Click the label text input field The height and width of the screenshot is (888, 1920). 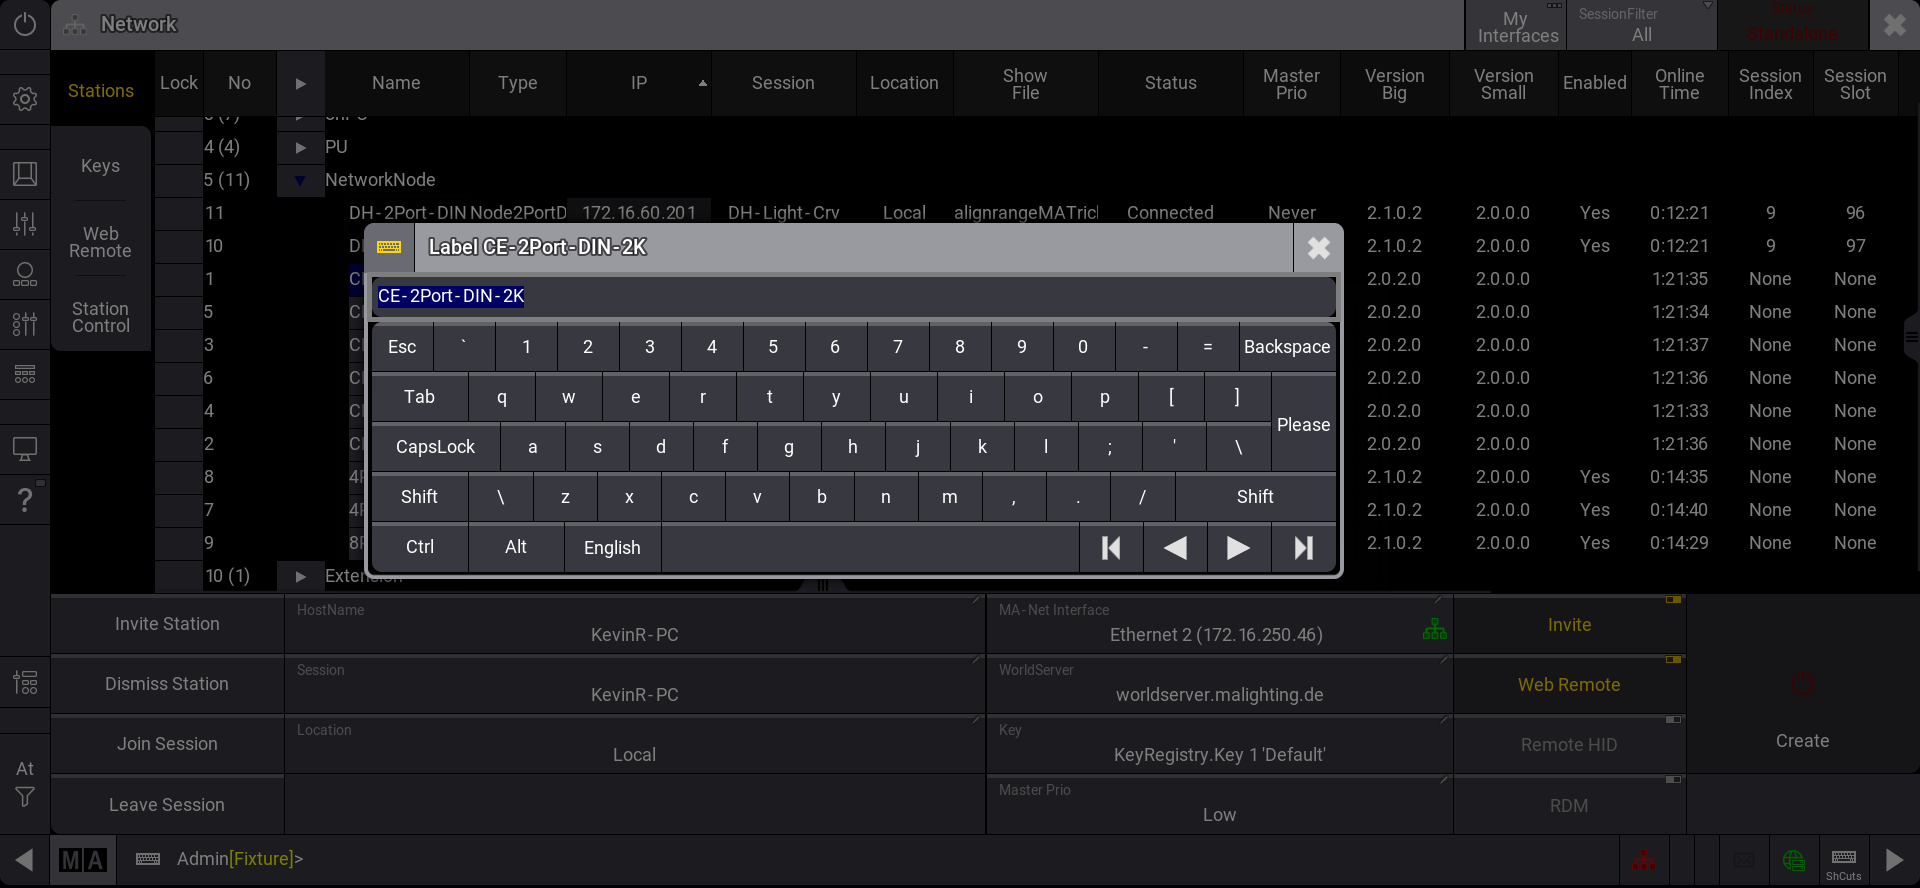(853, 297)
